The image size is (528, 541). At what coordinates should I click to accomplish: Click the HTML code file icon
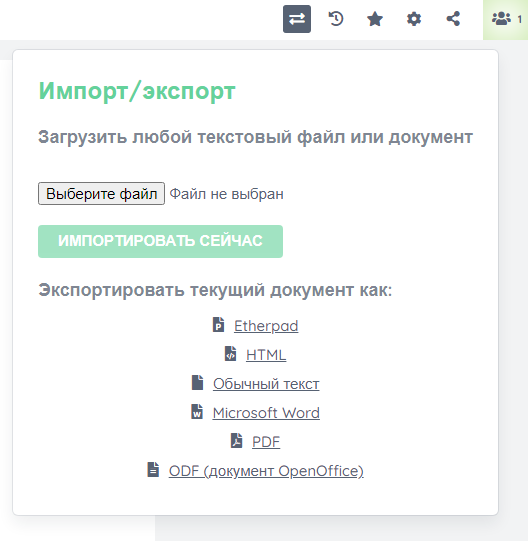click(x=231, y=354)
